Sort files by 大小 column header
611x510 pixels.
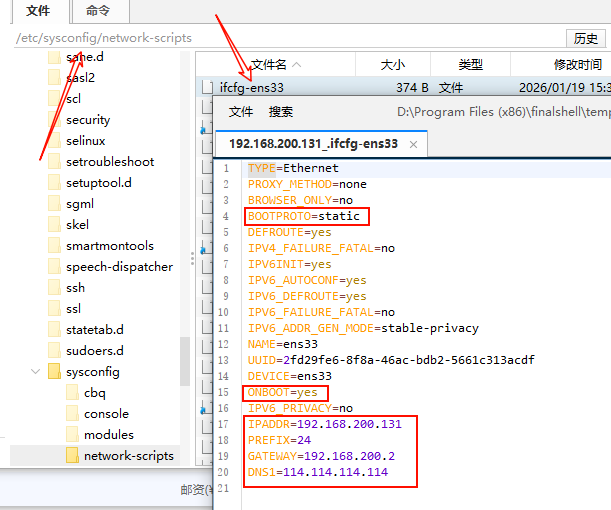[393, 64]
